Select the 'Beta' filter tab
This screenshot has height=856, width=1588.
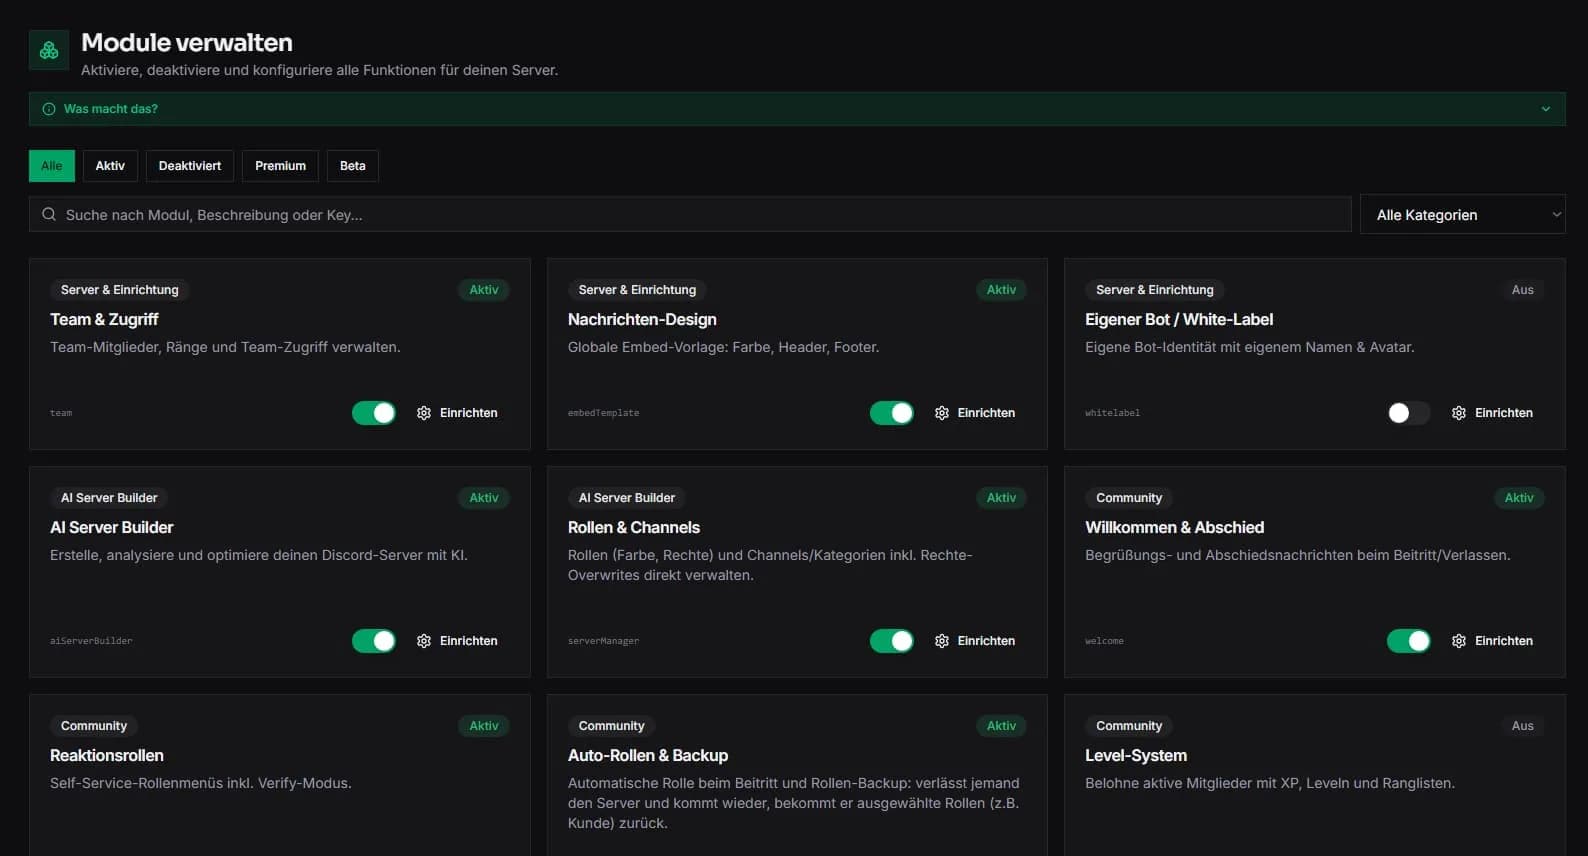353,166
